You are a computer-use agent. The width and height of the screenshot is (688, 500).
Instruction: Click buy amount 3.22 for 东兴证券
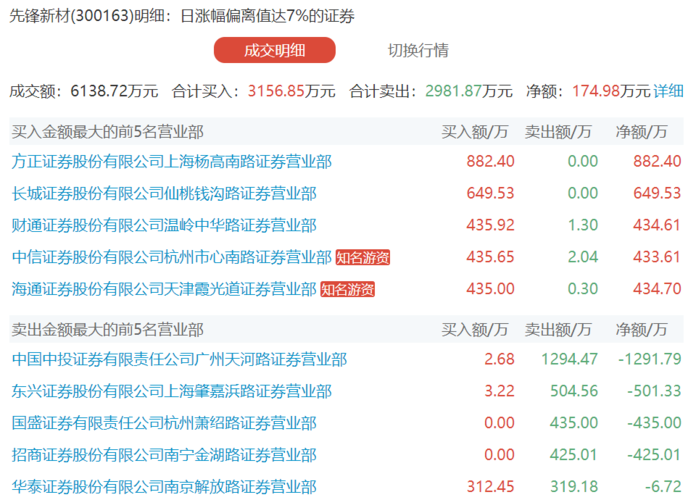click(499, 391)
